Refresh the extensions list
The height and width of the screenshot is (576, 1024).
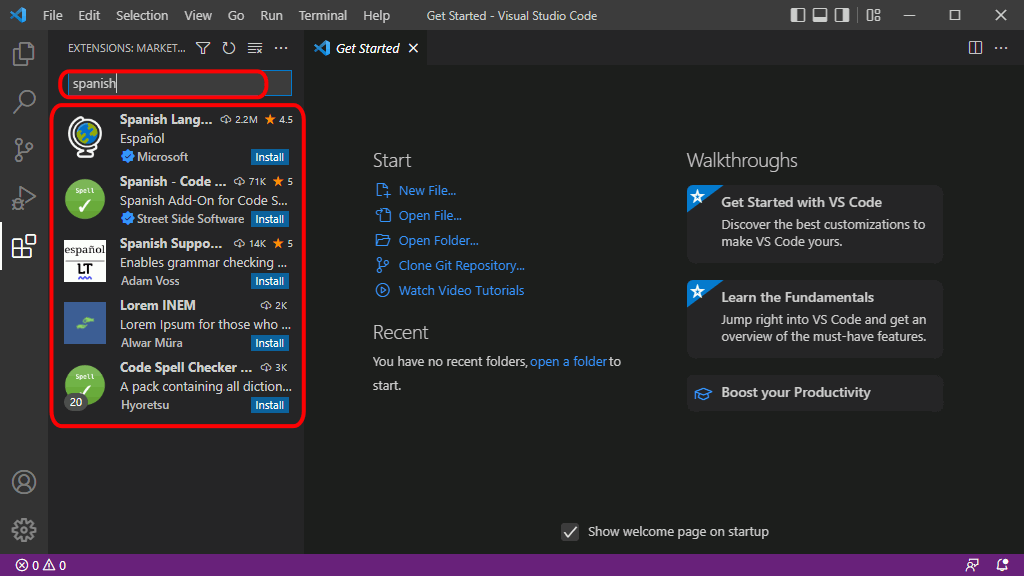229,48
